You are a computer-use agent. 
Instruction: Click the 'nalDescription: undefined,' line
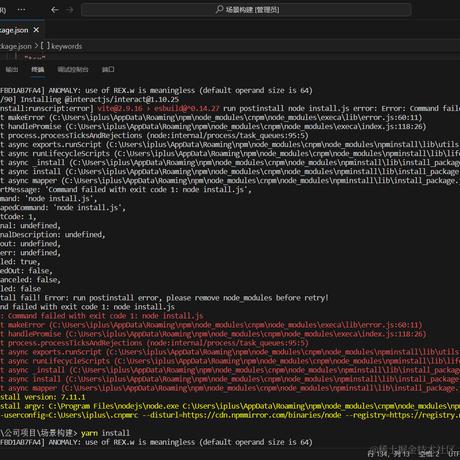pos(53,235)
